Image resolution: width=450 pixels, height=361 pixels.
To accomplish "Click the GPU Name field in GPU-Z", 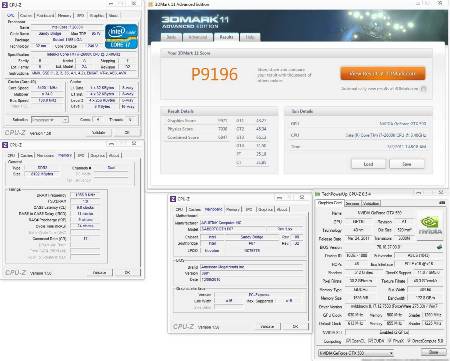I will (x=379, y=212).
